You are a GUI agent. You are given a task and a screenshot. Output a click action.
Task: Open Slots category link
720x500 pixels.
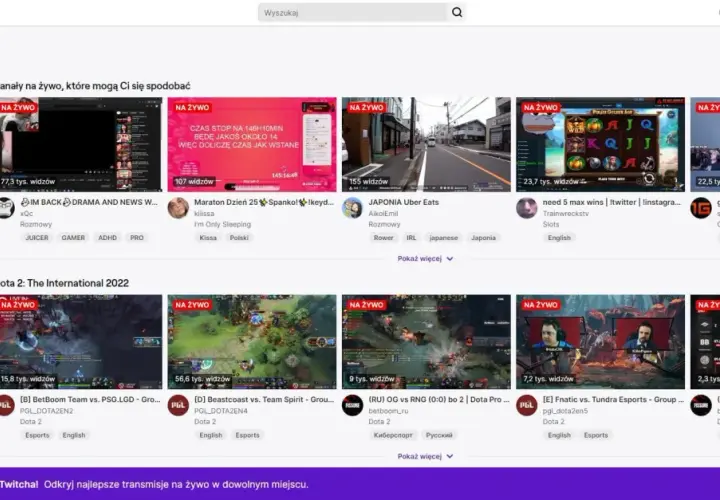[x=551, y=225]
